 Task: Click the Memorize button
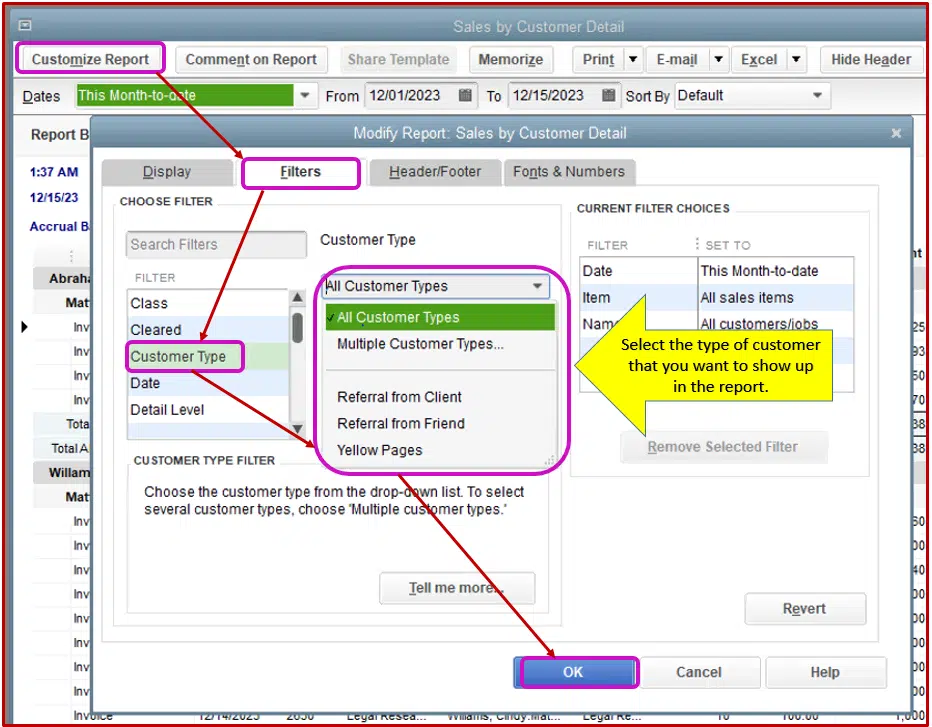pyautogui.click(x=511, y=59)
